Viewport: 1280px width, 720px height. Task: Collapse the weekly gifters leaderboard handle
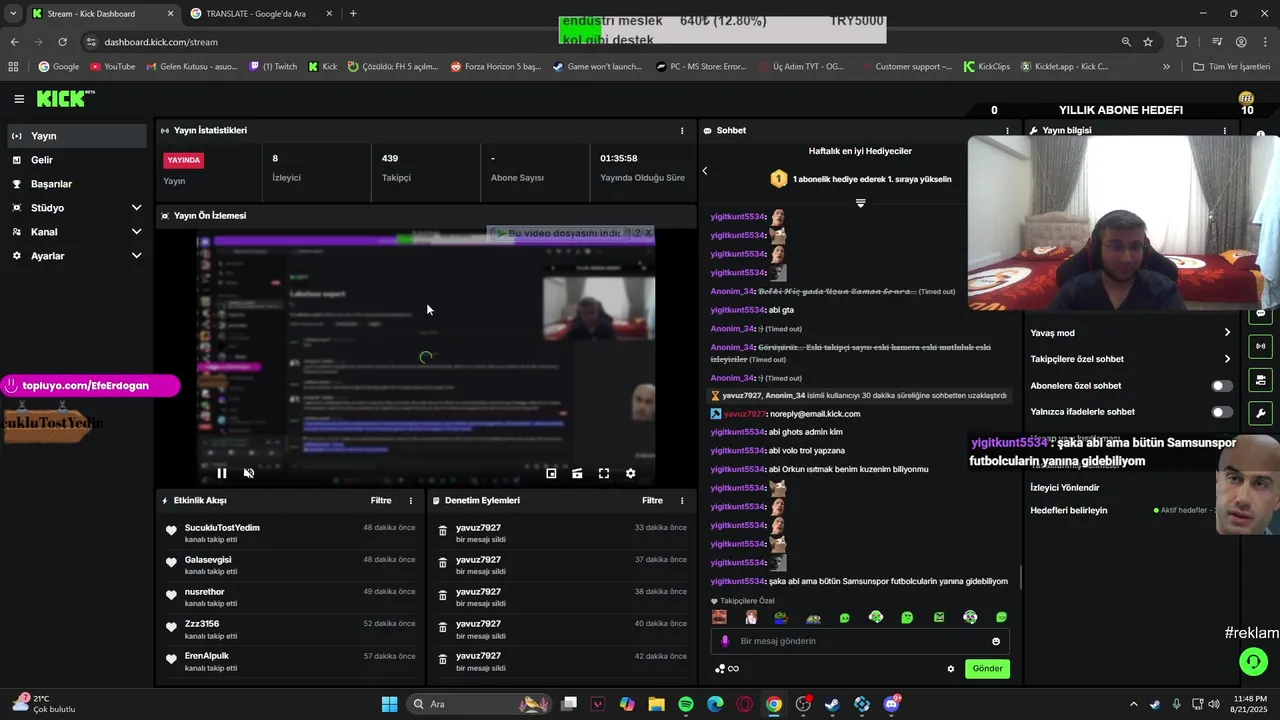click(x=860, y=203)
